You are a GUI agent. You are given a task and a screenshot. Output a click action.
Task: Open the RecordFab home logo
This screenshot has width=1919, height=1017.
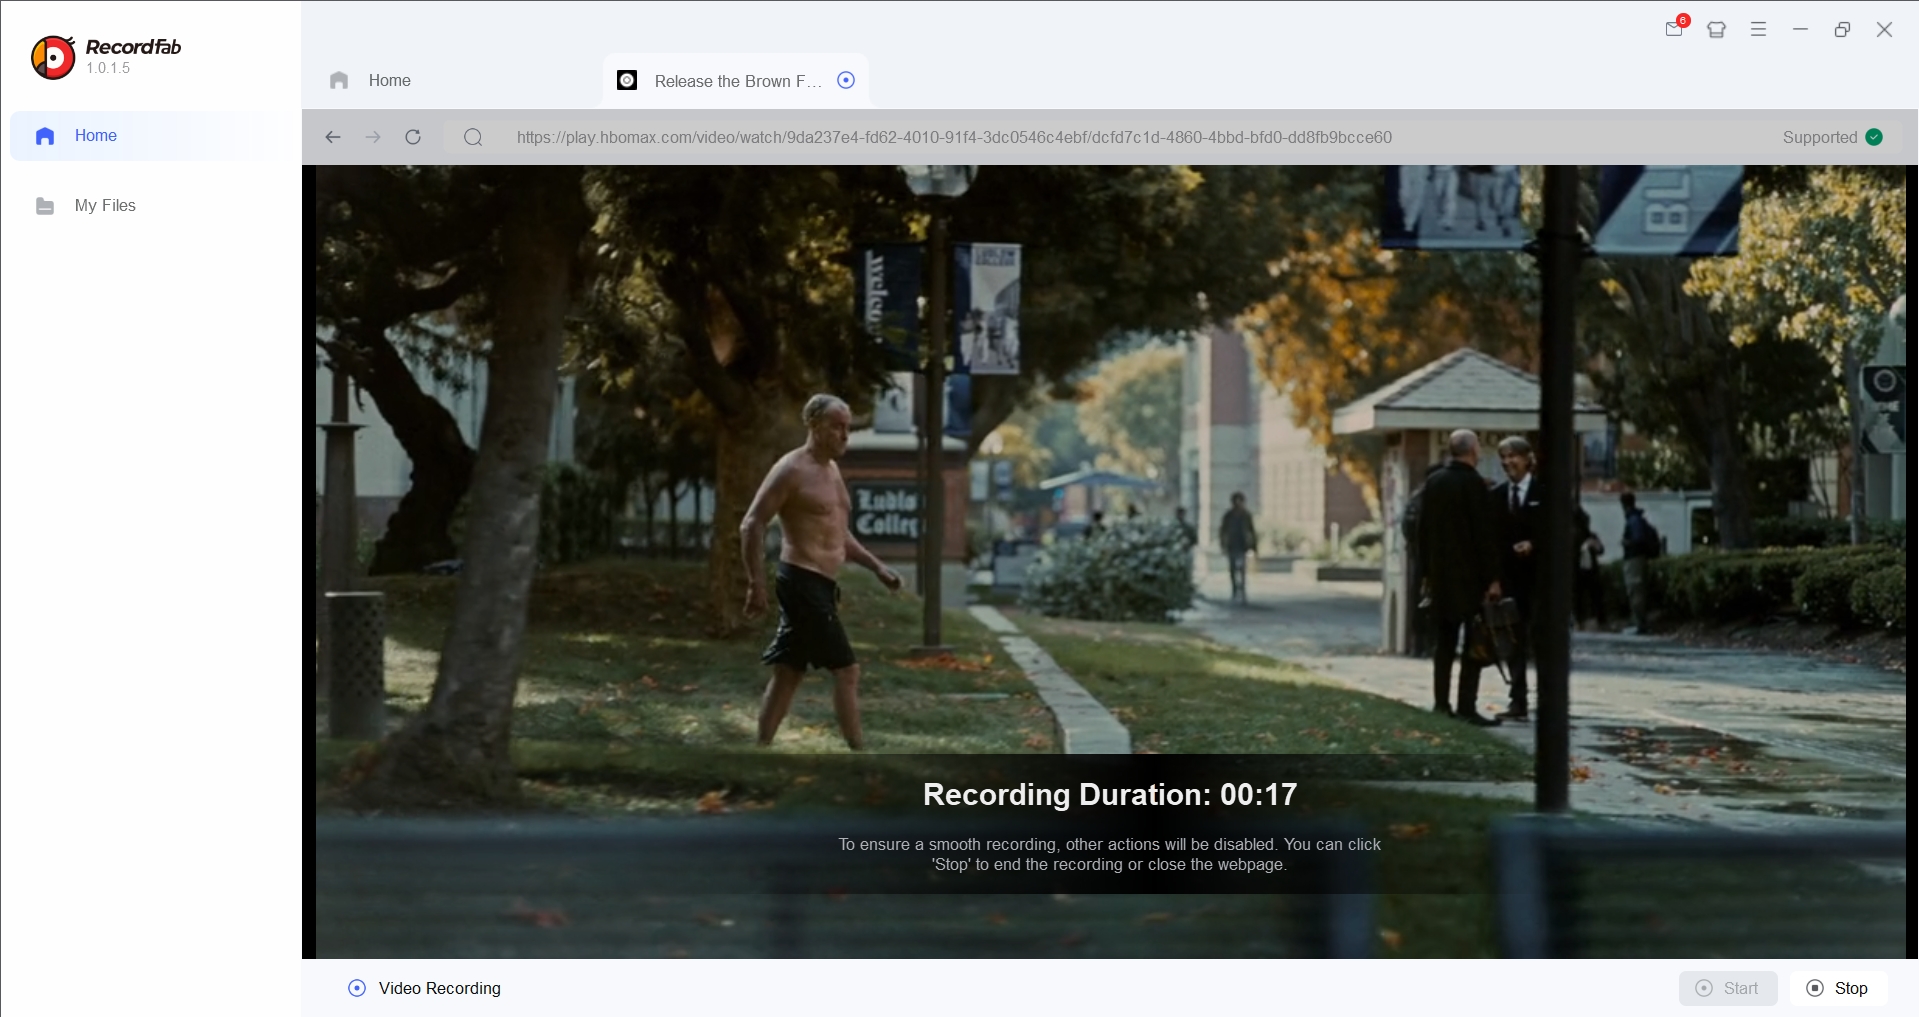[52, 57]
